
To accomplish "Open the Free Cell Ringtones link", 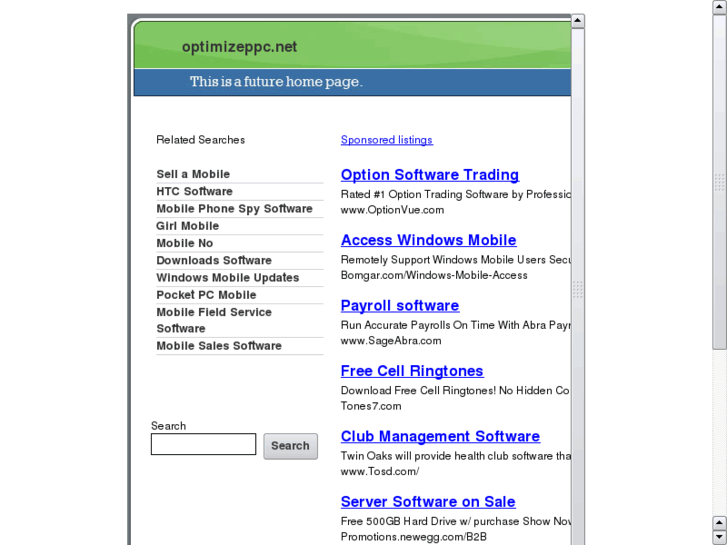I will pos(412,371).
